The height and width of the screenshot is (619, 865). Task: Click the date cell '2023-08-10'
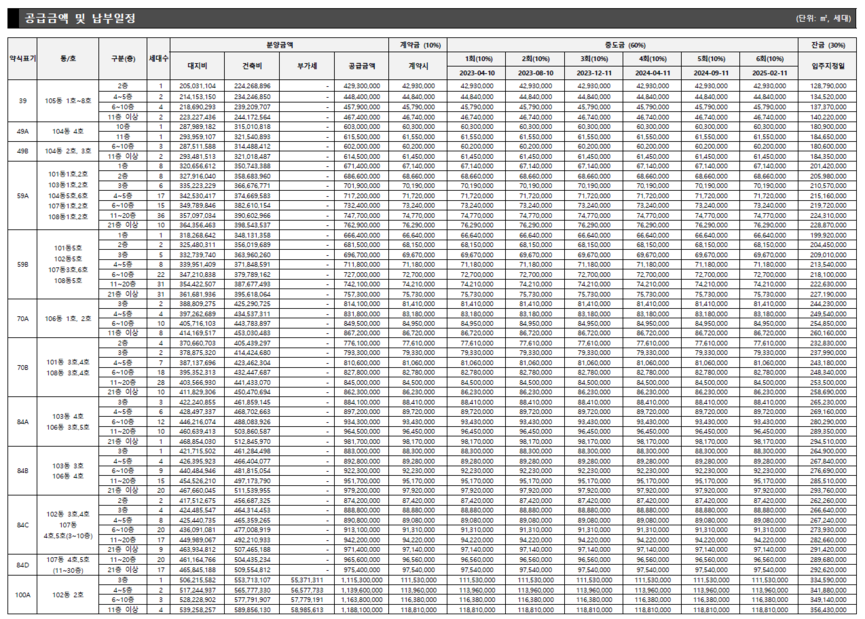click(535, 73)
